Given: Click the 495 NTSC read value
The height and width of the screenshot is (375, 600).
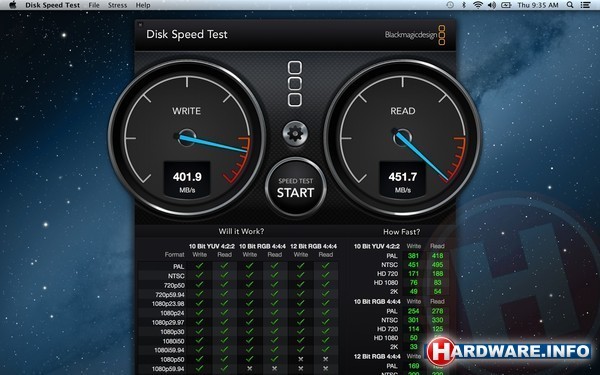Looking at the screenshot, I should point(437,265).
